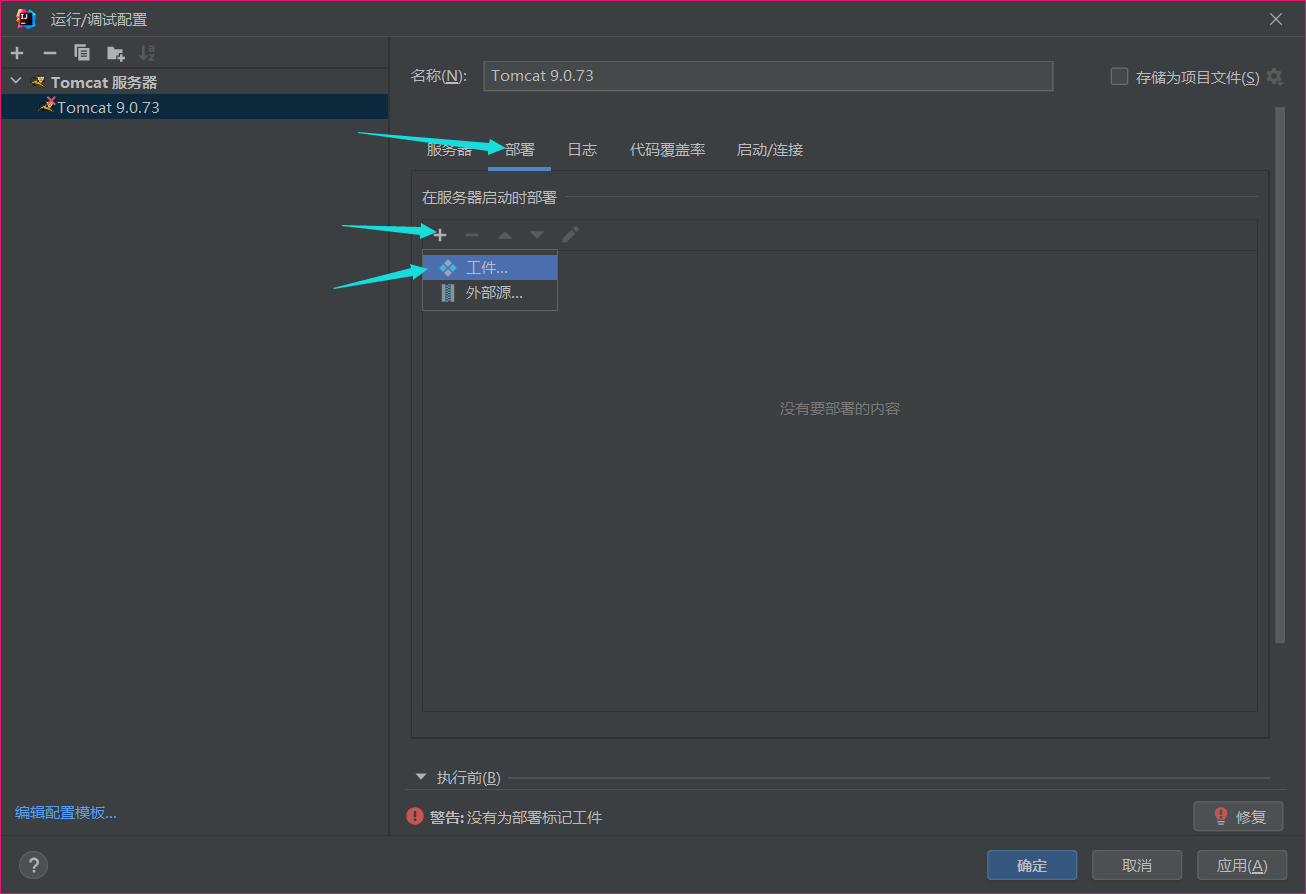Add a new run configuration

point(17,53)
